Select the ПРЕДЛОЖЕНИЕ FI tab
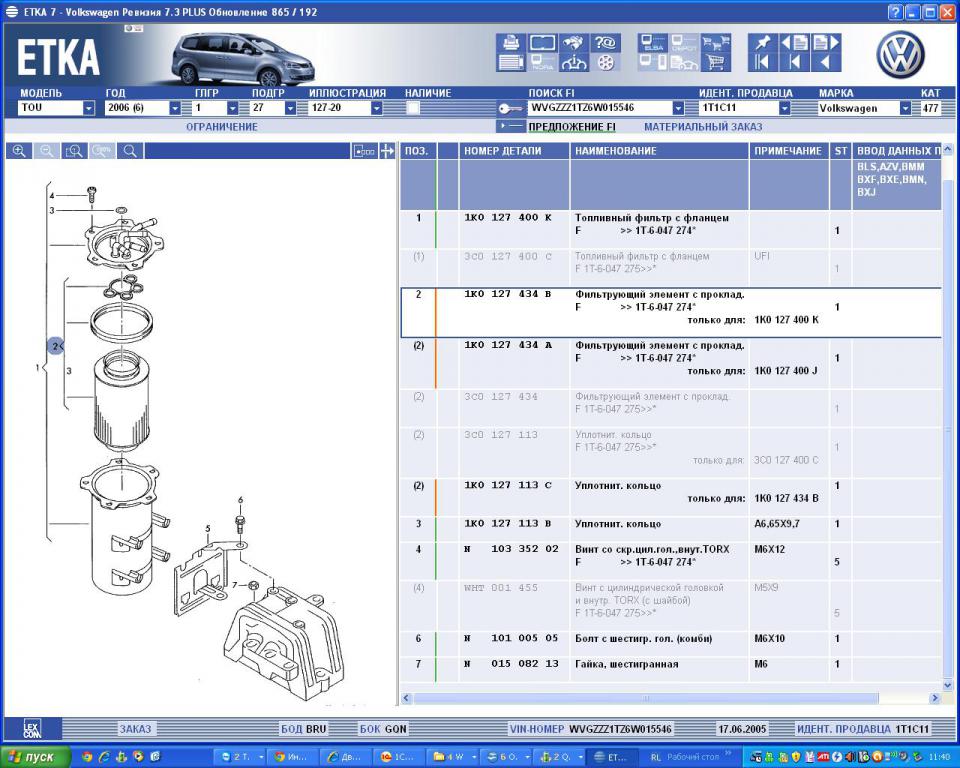Screen dimensions: 960x768 pos(572,127)
